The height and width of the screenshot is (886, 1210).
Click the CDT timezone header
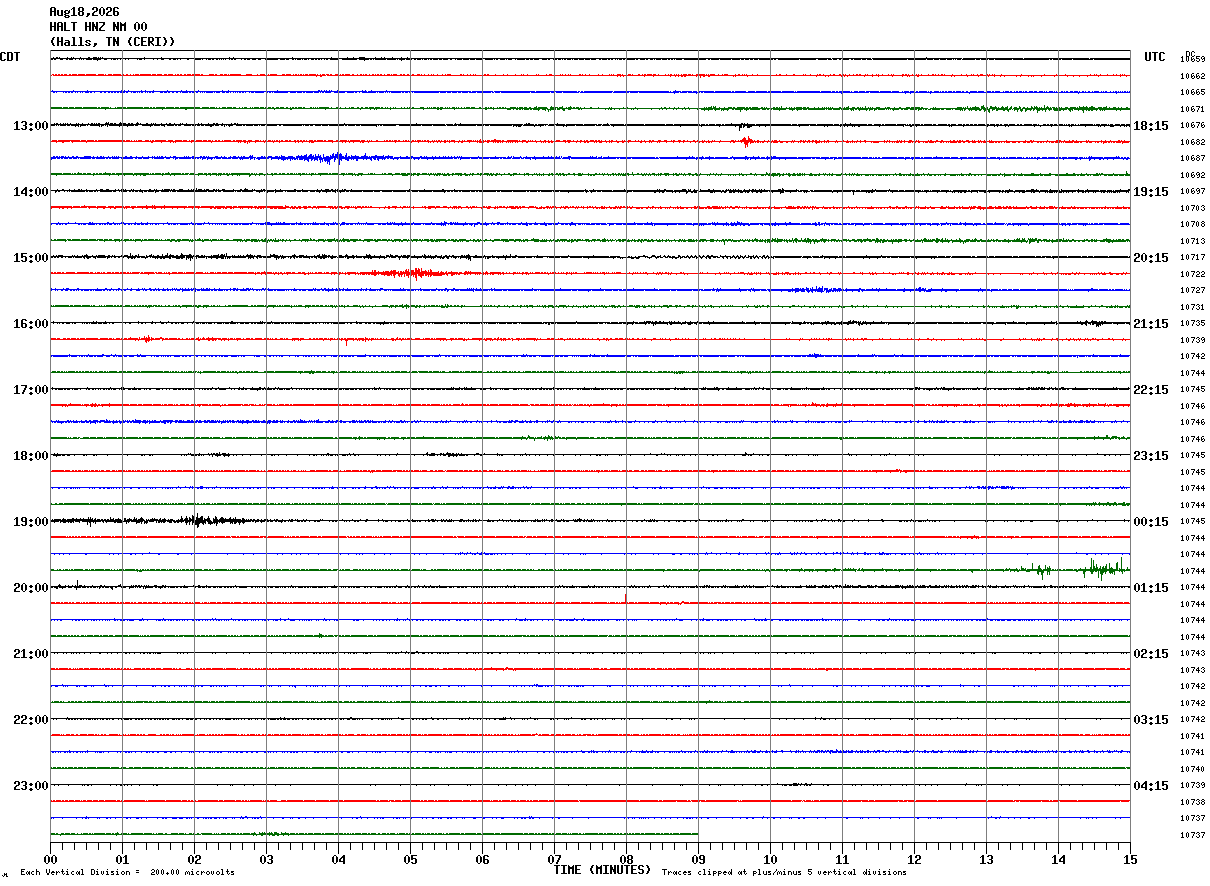(x=10, y=57)
